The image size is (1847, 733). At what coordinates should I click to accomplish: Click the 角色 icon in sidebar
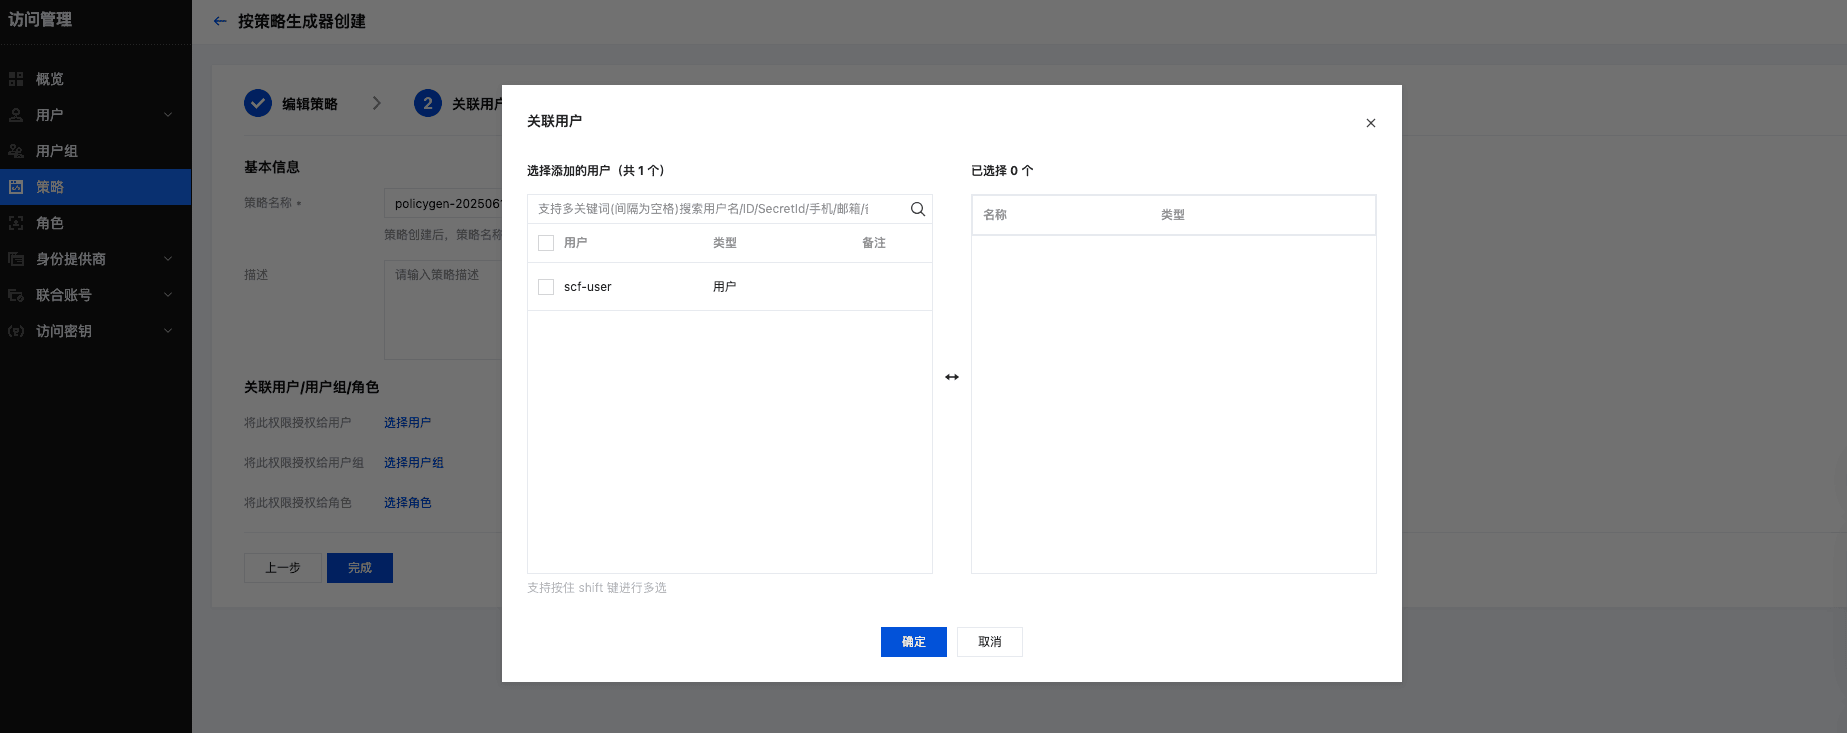(x=16, y=223)
